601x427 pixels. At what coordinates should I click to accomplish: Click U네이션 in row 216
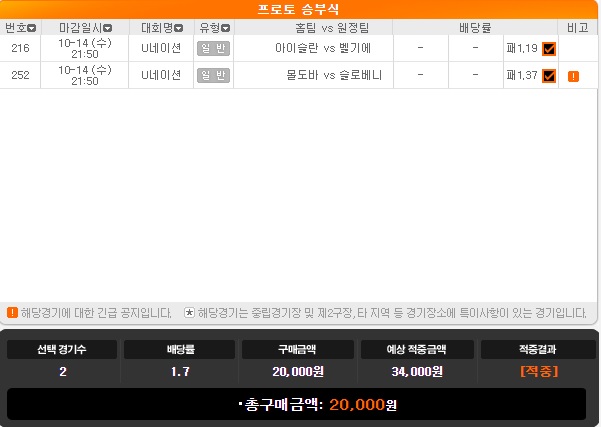coord(161,48)
